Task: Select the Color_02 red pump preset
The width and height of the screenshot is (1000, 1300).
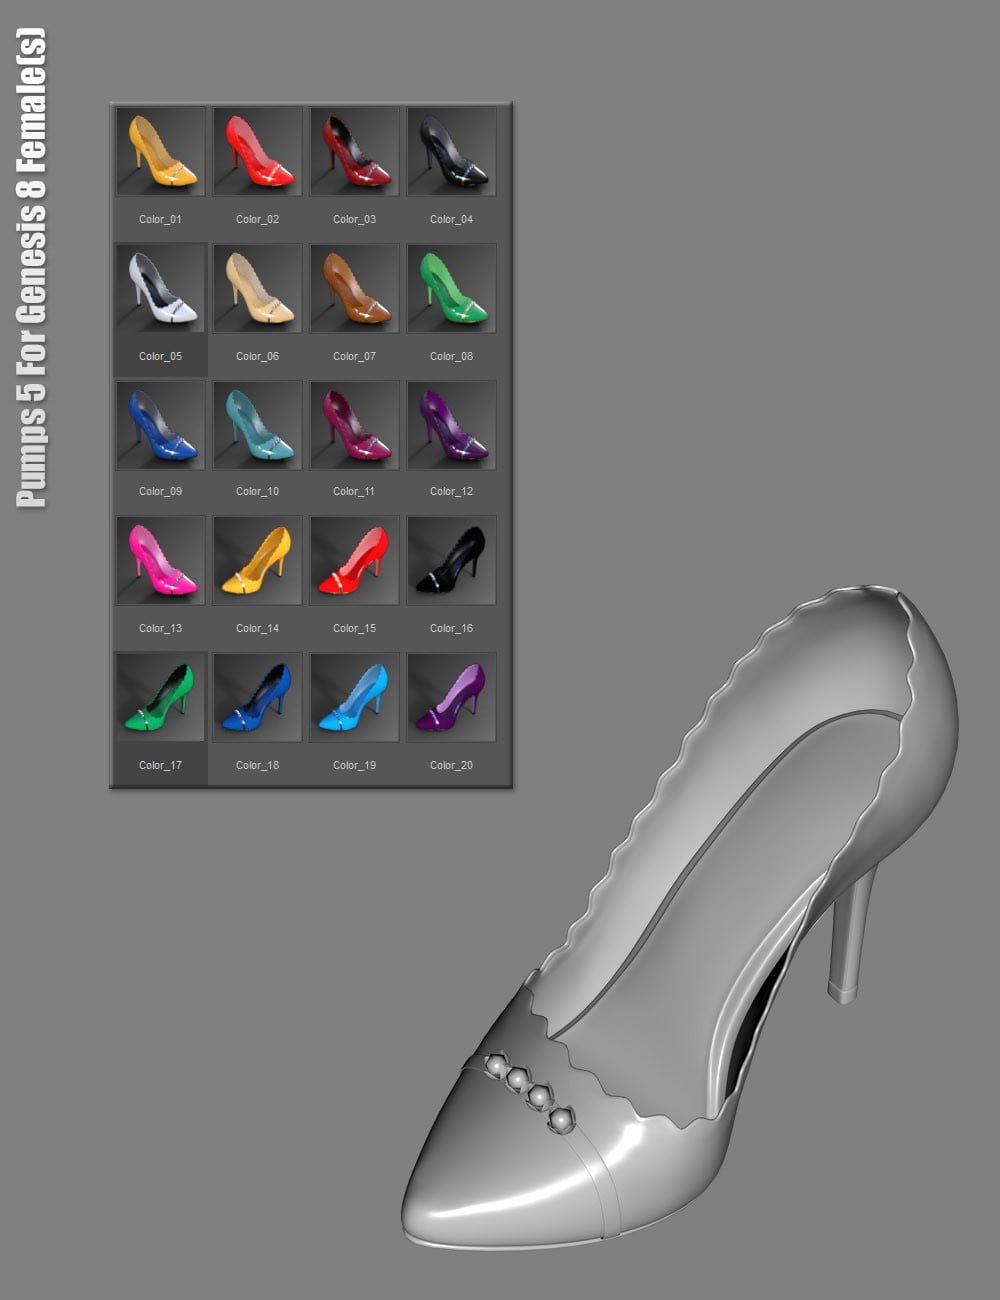Action: click(x=257, y=152)
